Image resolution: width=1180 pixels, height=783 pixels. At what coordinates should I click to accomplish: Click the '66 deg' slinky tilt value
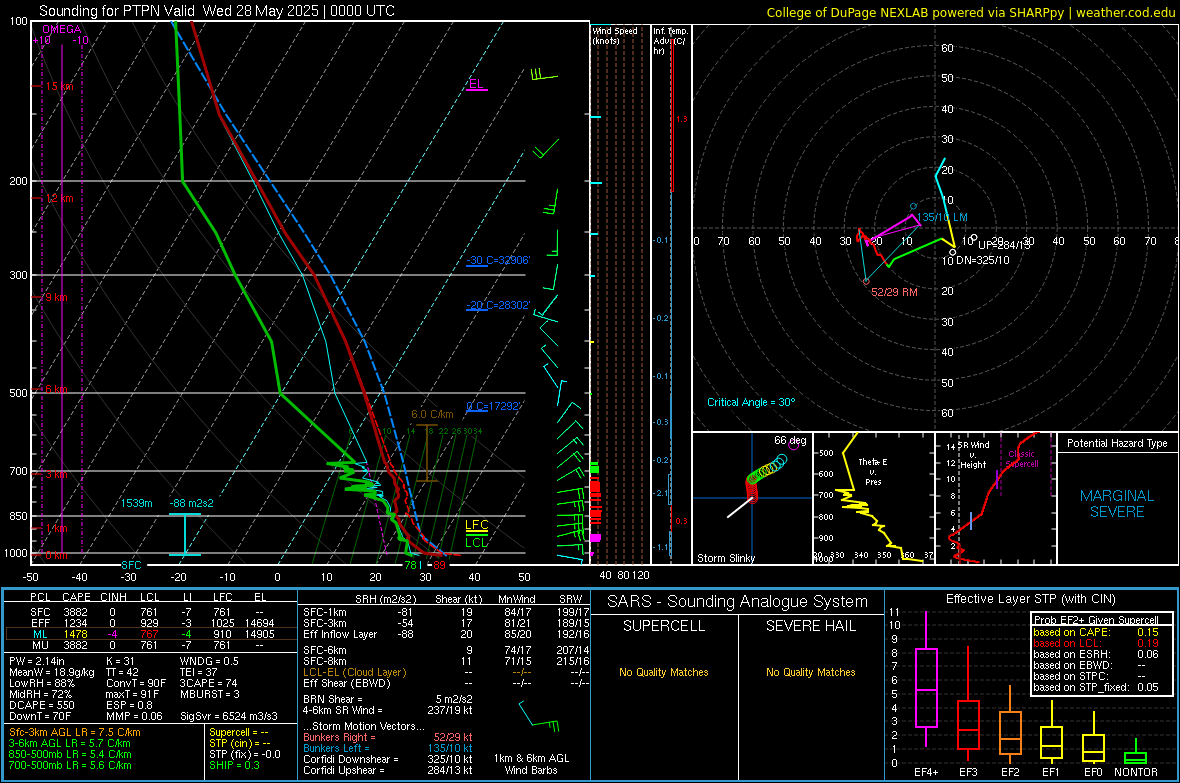(790, 440)
